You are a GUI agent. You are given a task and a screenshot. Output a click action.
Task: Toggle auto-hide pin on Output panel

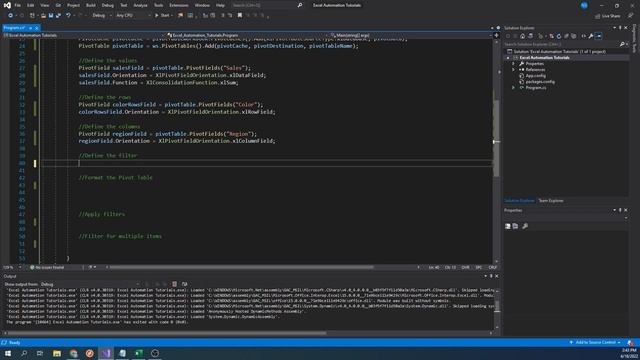click(491, 276)
